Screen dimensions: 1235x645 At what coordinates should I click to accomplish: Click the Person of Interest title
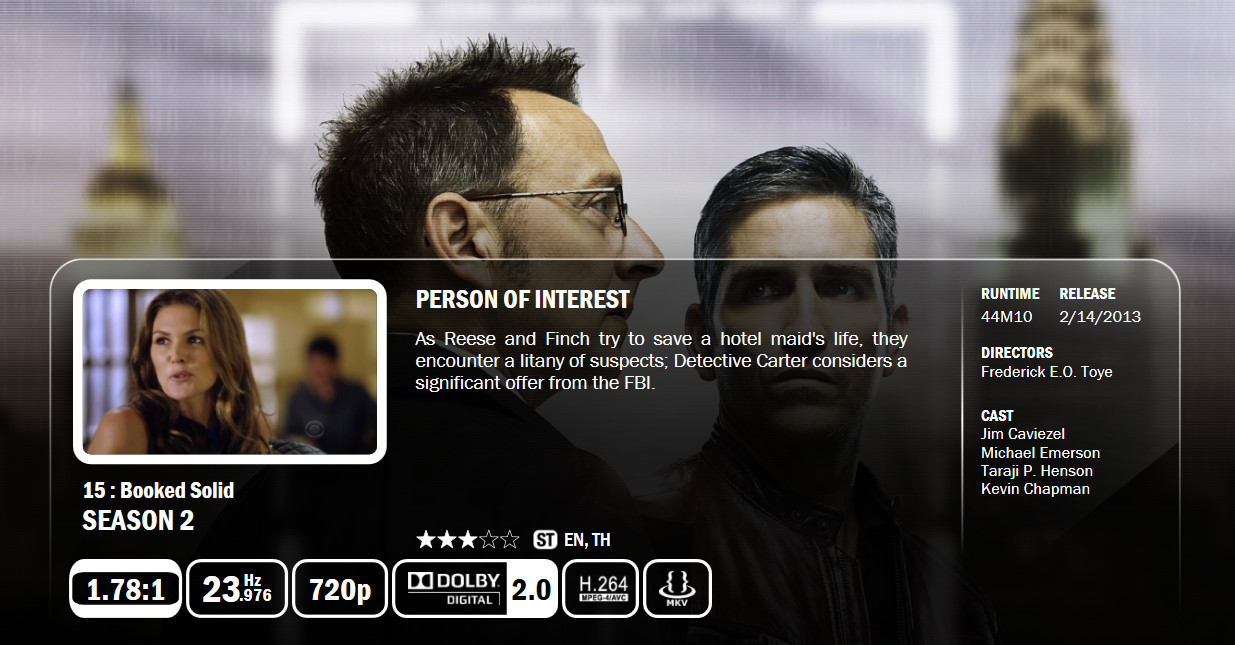[x=523, y=299]
